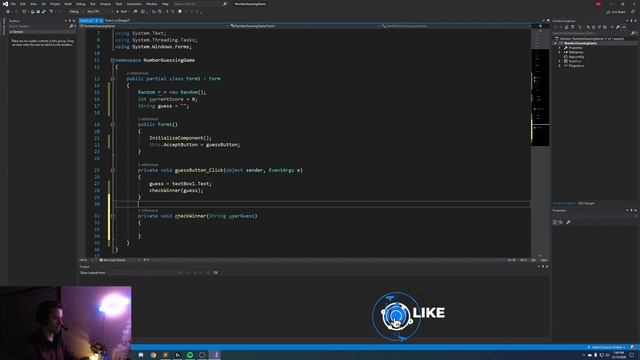640x360 pixels.
Task: Toggle Preview Selected Items in Solution Explorer
Action: tap(624, 27)
